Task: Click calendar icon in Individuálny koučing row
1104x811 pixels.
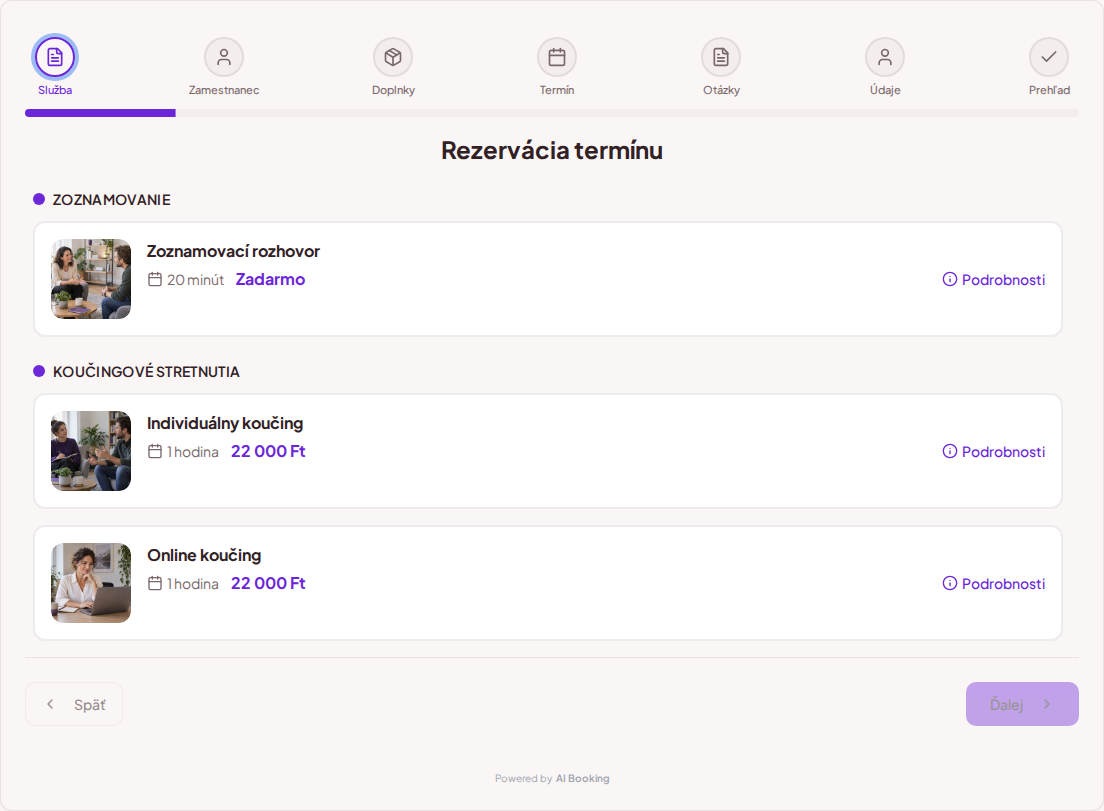Action: 155,451
